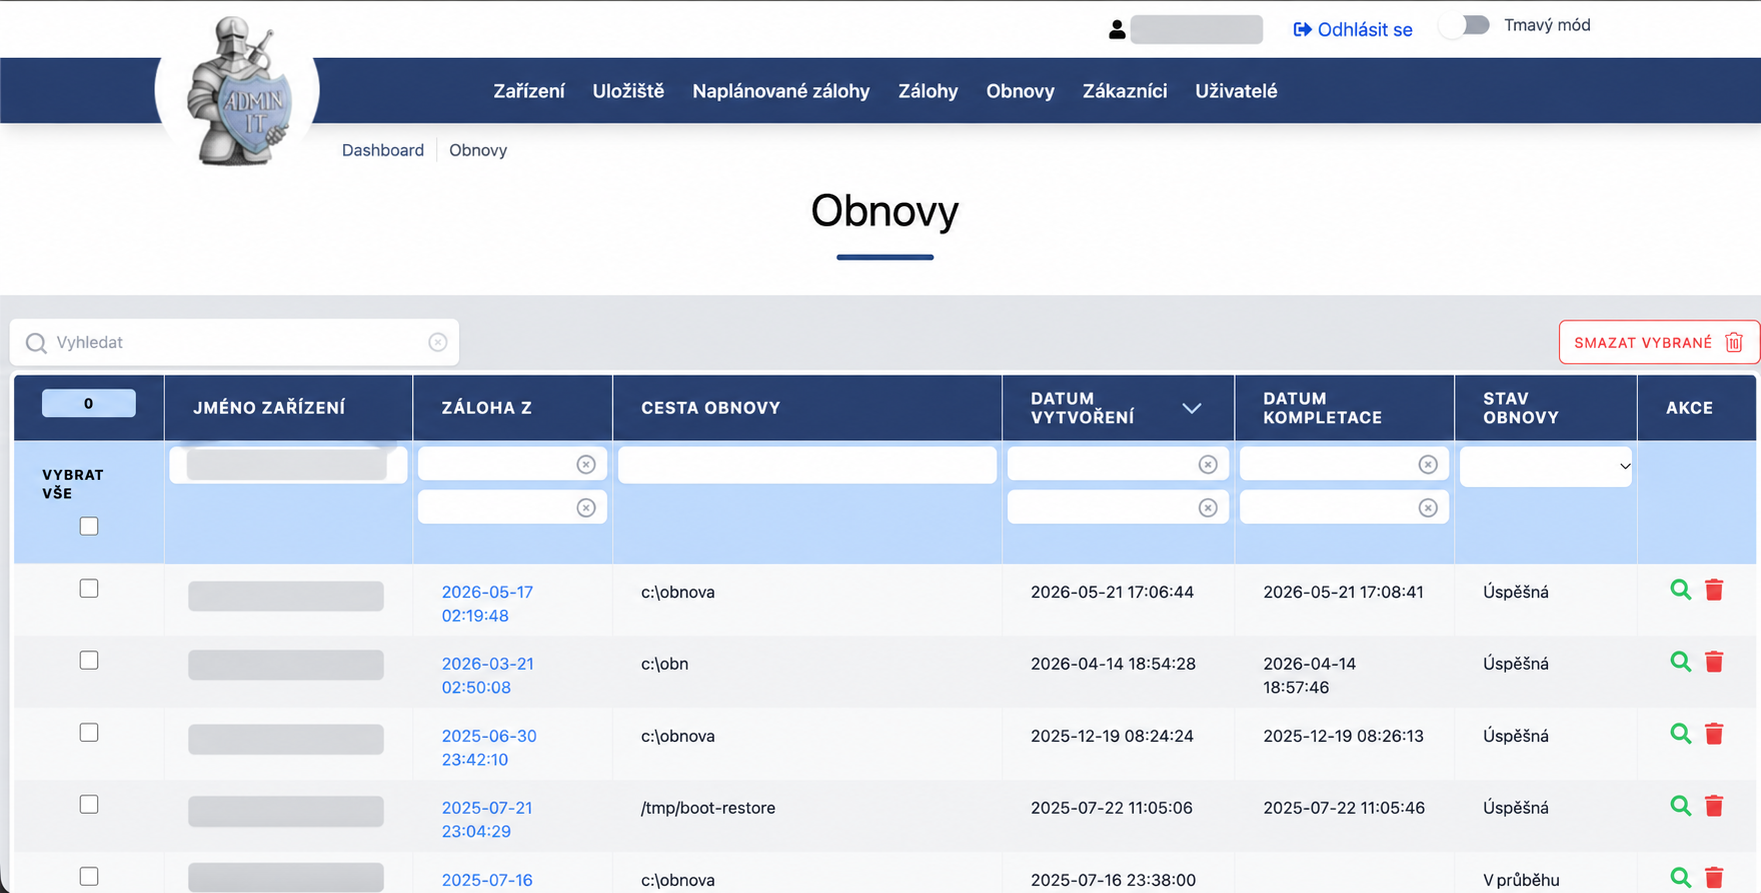Click the Smazat vybrané button
1761x893 pixels.
tap(1658, 342)
